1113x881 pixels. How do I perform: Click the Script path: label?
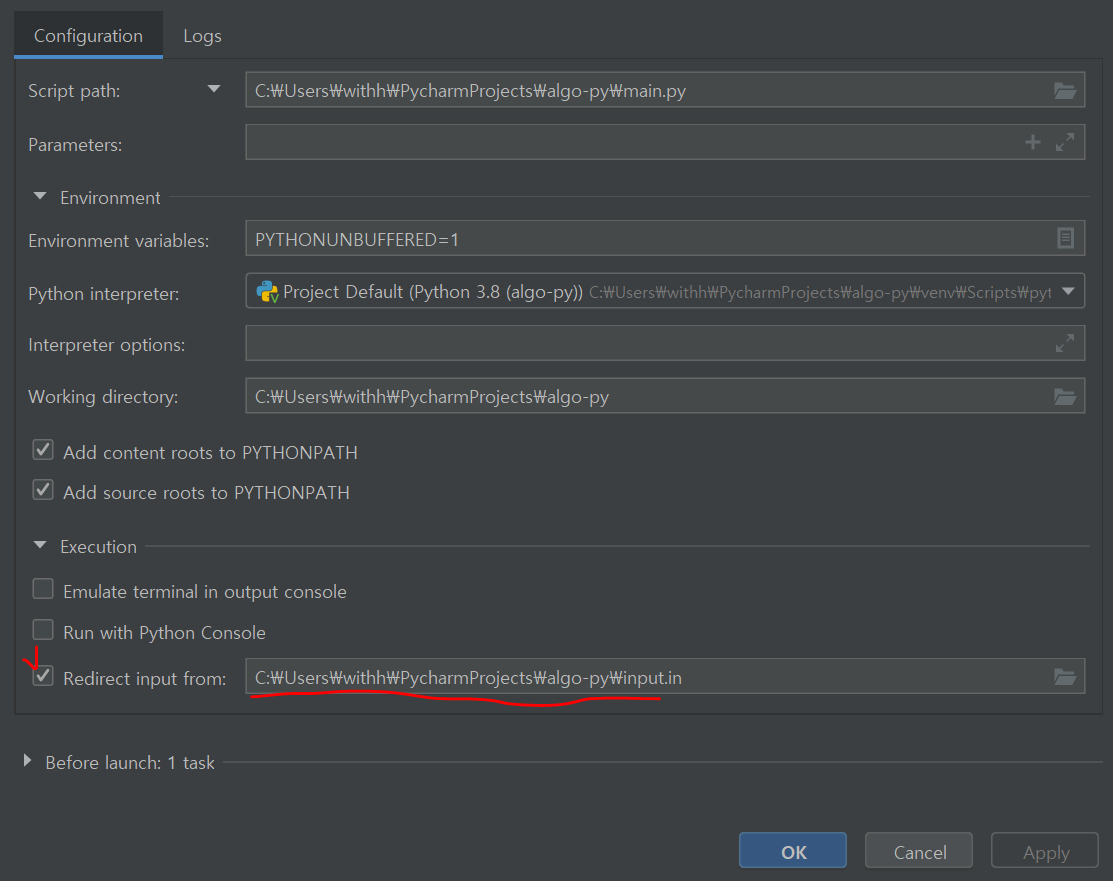tap(74, 91)
